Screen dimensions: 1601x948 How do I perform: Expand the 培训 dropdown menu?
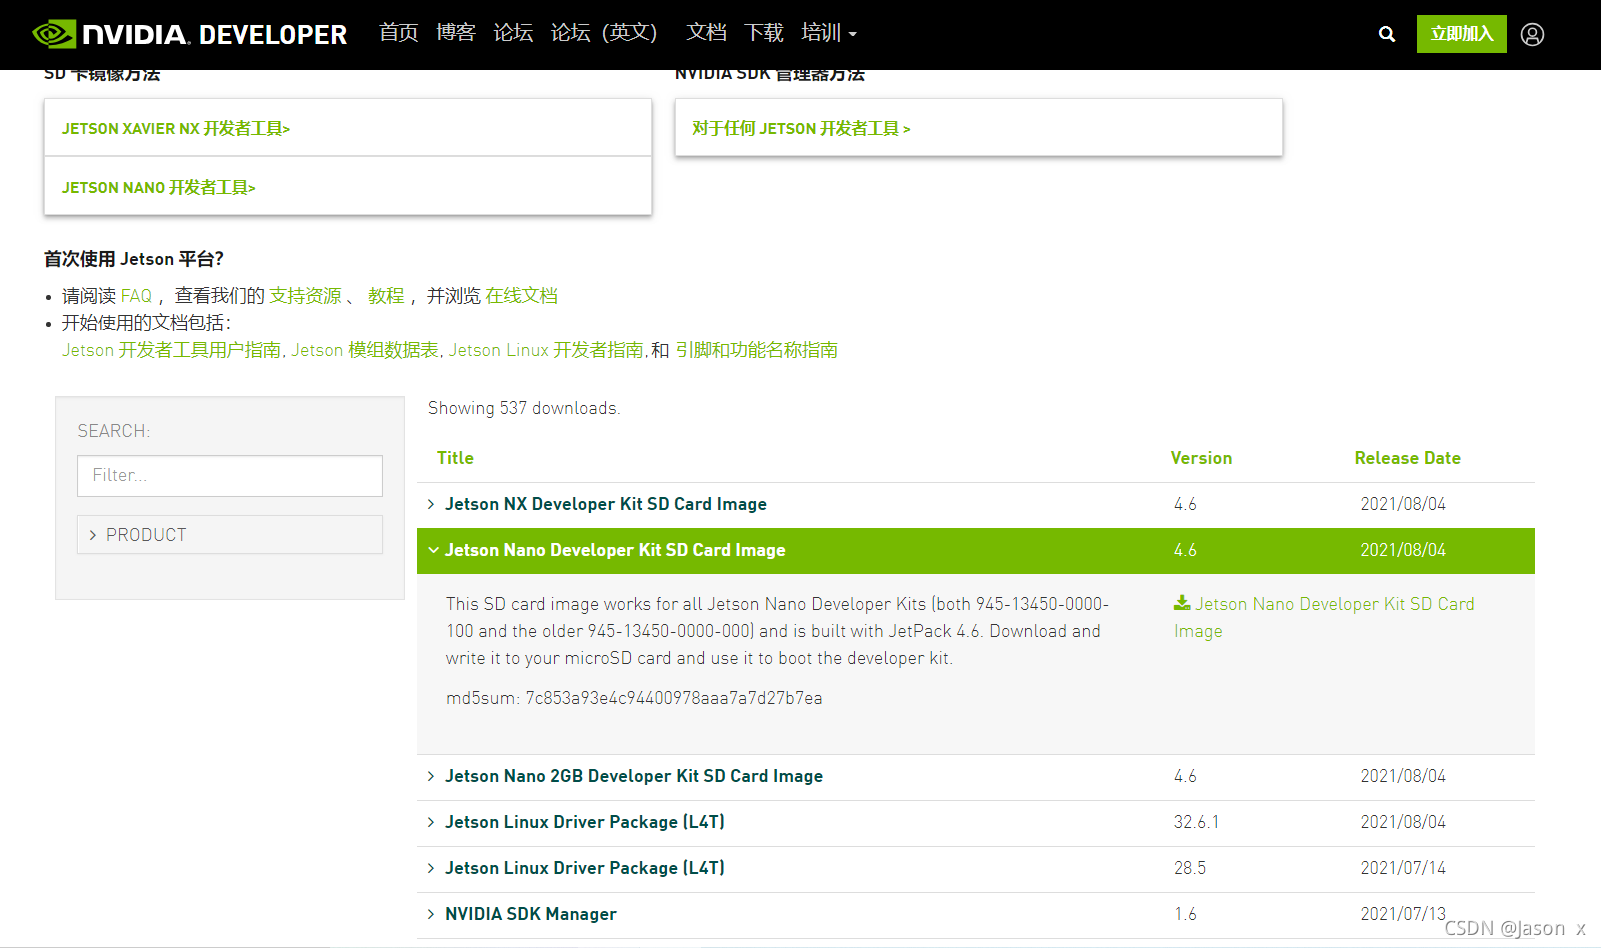pyautogui.click(x=829, y=33)
